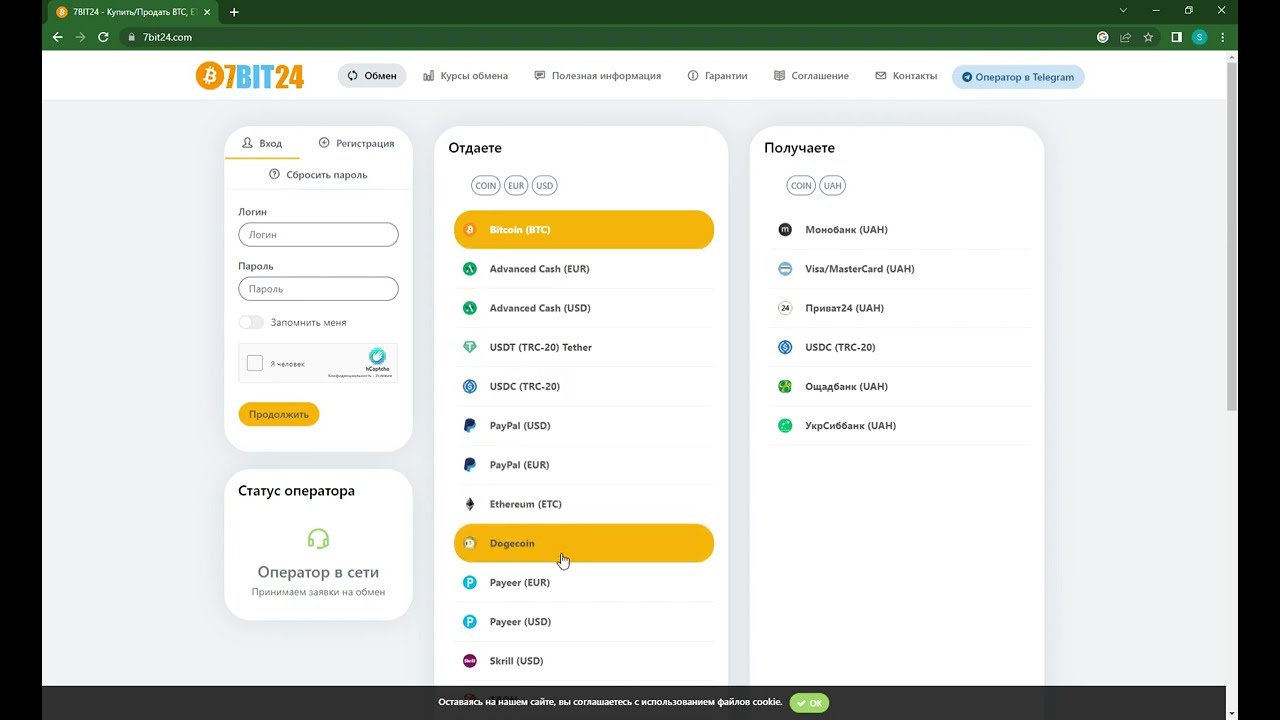Image resolution: width=1280 pixels, height=720 pixels.
Task: Click the Сбросить пароль link
Action: coord(318,175)
